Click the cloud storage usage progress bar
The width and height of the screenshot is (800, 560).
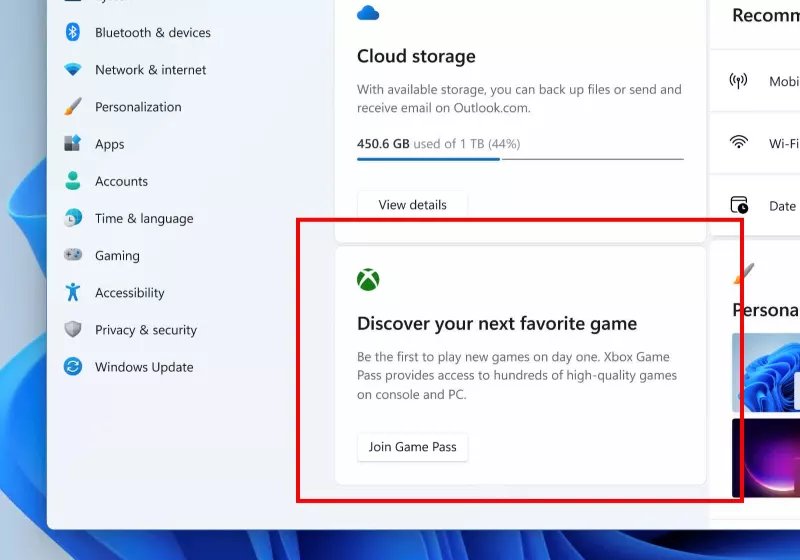coord(520,159)
